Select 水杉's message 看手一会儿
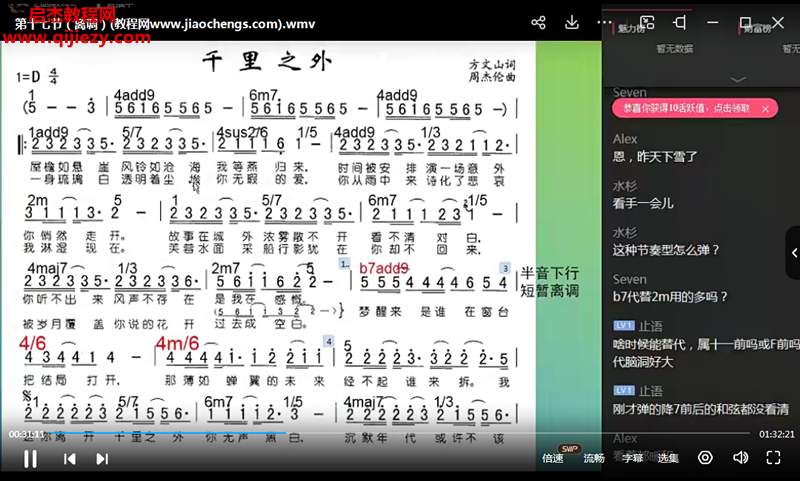800x481 pixels. pyautogui.click(x=643, y=204)
